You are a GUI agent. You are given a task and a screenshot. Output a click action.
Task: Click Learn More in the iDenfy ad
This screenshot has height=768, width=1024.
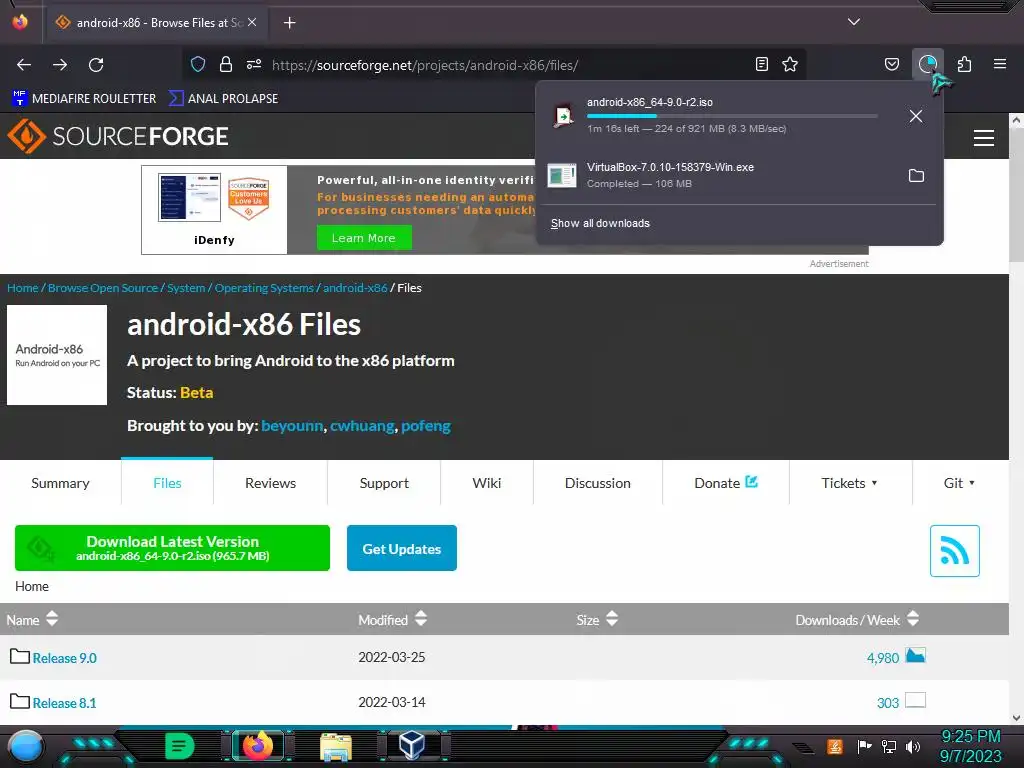tap(364, 238)
